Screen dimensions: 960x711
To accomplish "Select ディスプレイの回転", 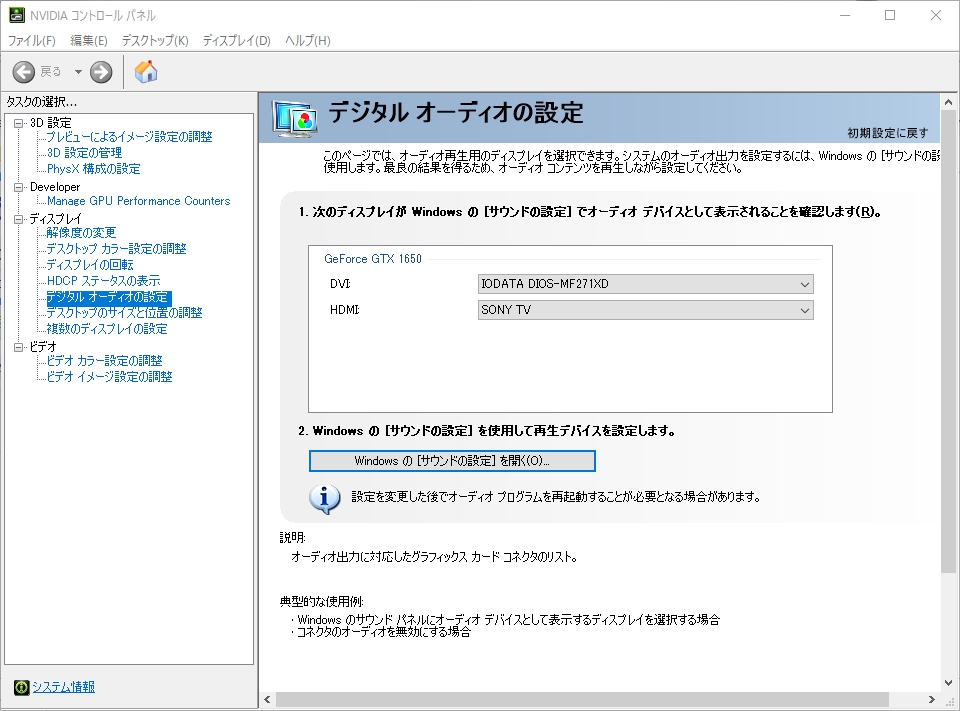I will pyautogui.click(x=90, y=265).
